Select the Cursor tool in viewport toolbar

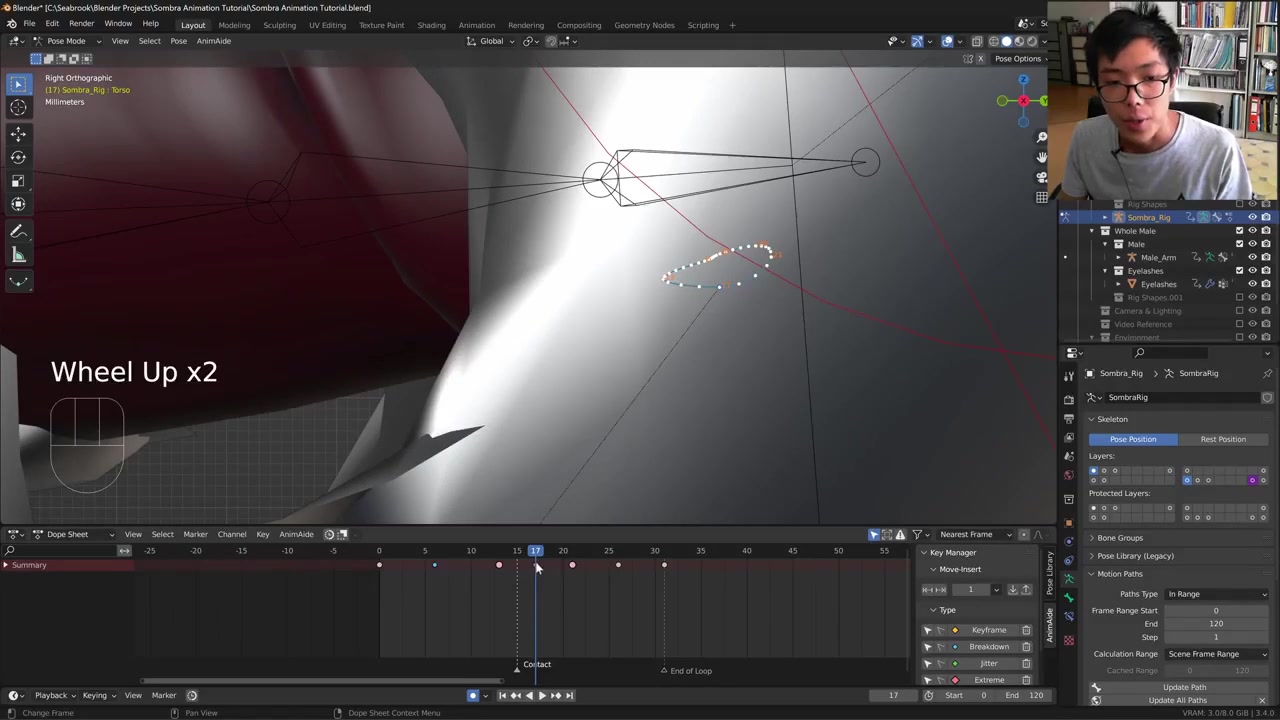tap(18, 108)
